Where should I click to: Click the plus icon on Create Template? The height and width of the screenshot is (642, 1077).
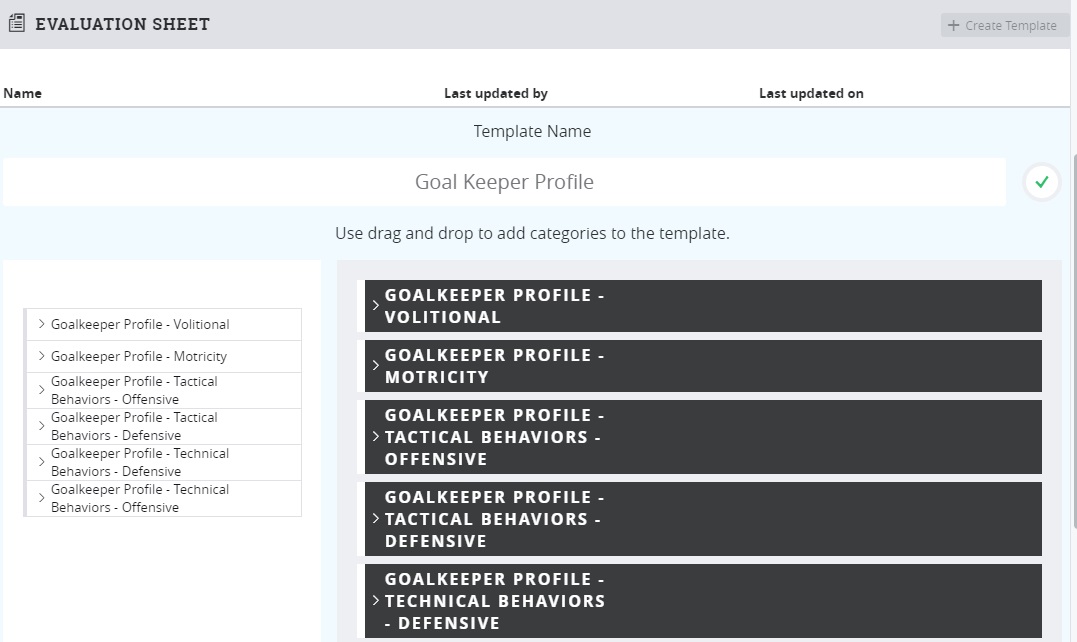click(954, 25)
